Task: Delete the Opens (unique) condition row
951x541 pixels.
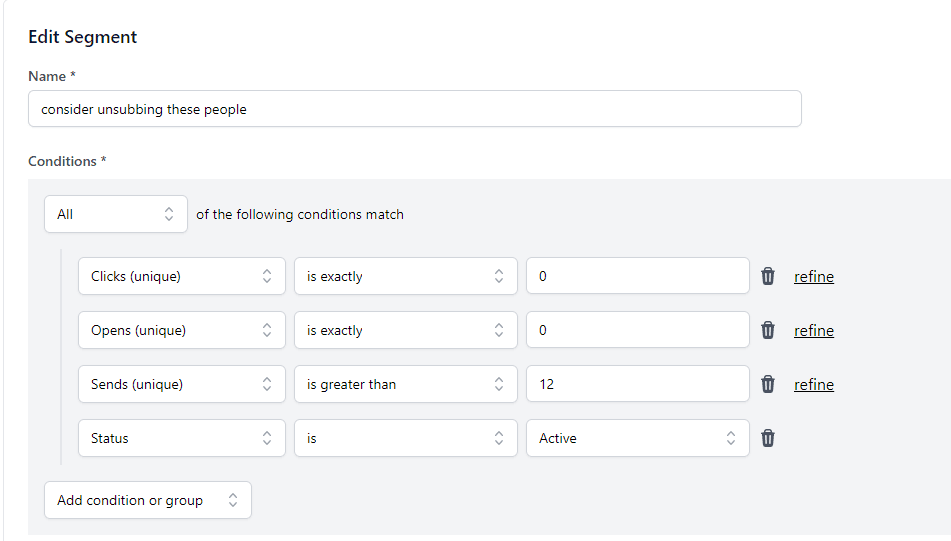Action: pyautogui.click(x=768, y=331)
